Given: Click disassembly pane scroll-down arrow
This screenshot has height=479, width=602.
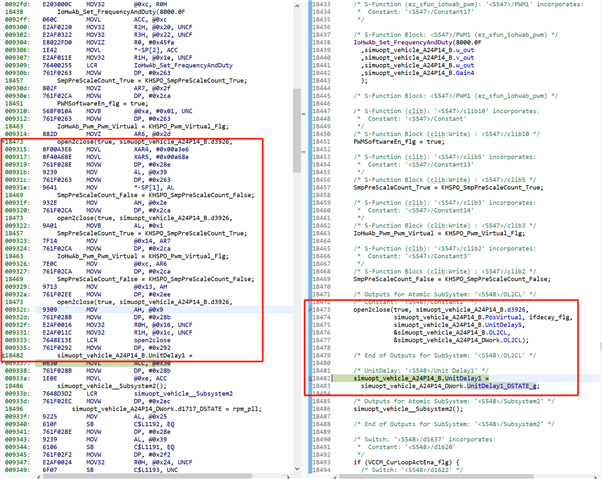Looking at the screenshot, I should point(297,469).
